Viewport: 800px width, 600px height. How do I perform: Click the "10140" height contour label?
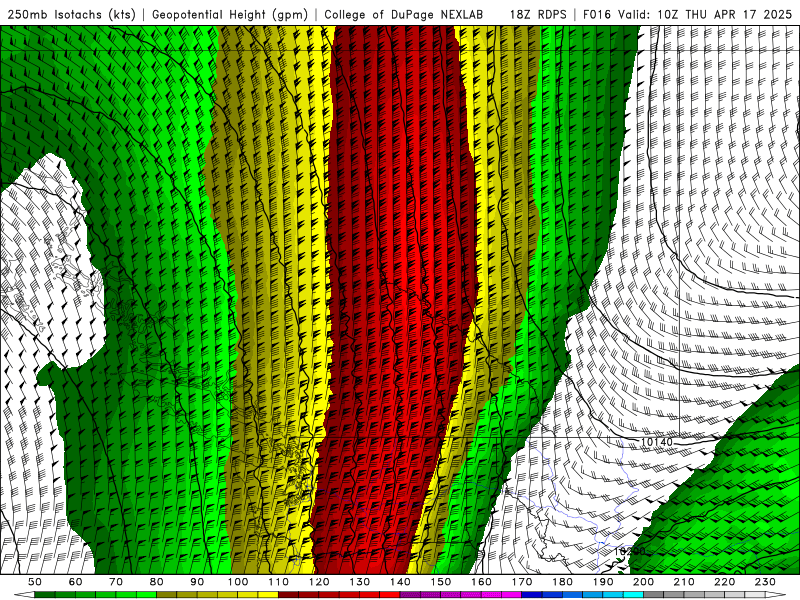tap(657, 442)
